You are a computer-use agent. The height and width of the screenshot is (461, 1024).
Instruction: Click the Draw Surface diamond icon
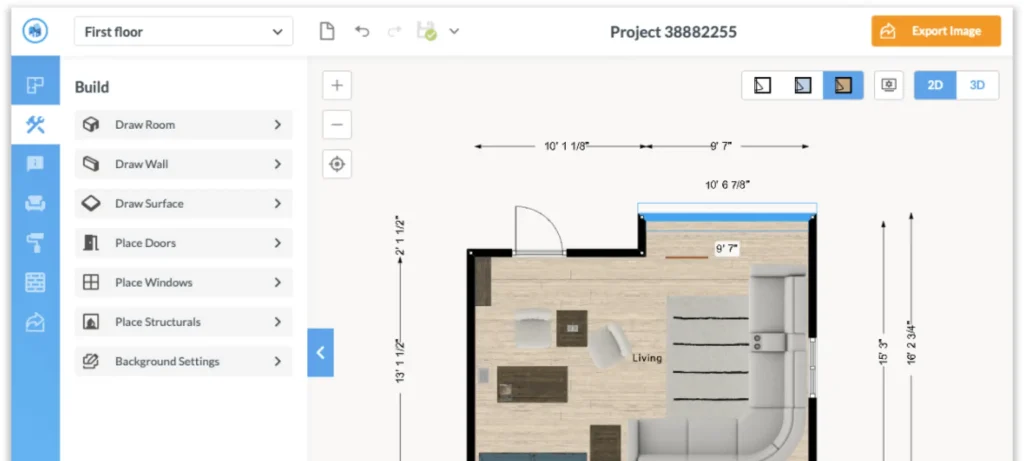(x=91, y=204)
